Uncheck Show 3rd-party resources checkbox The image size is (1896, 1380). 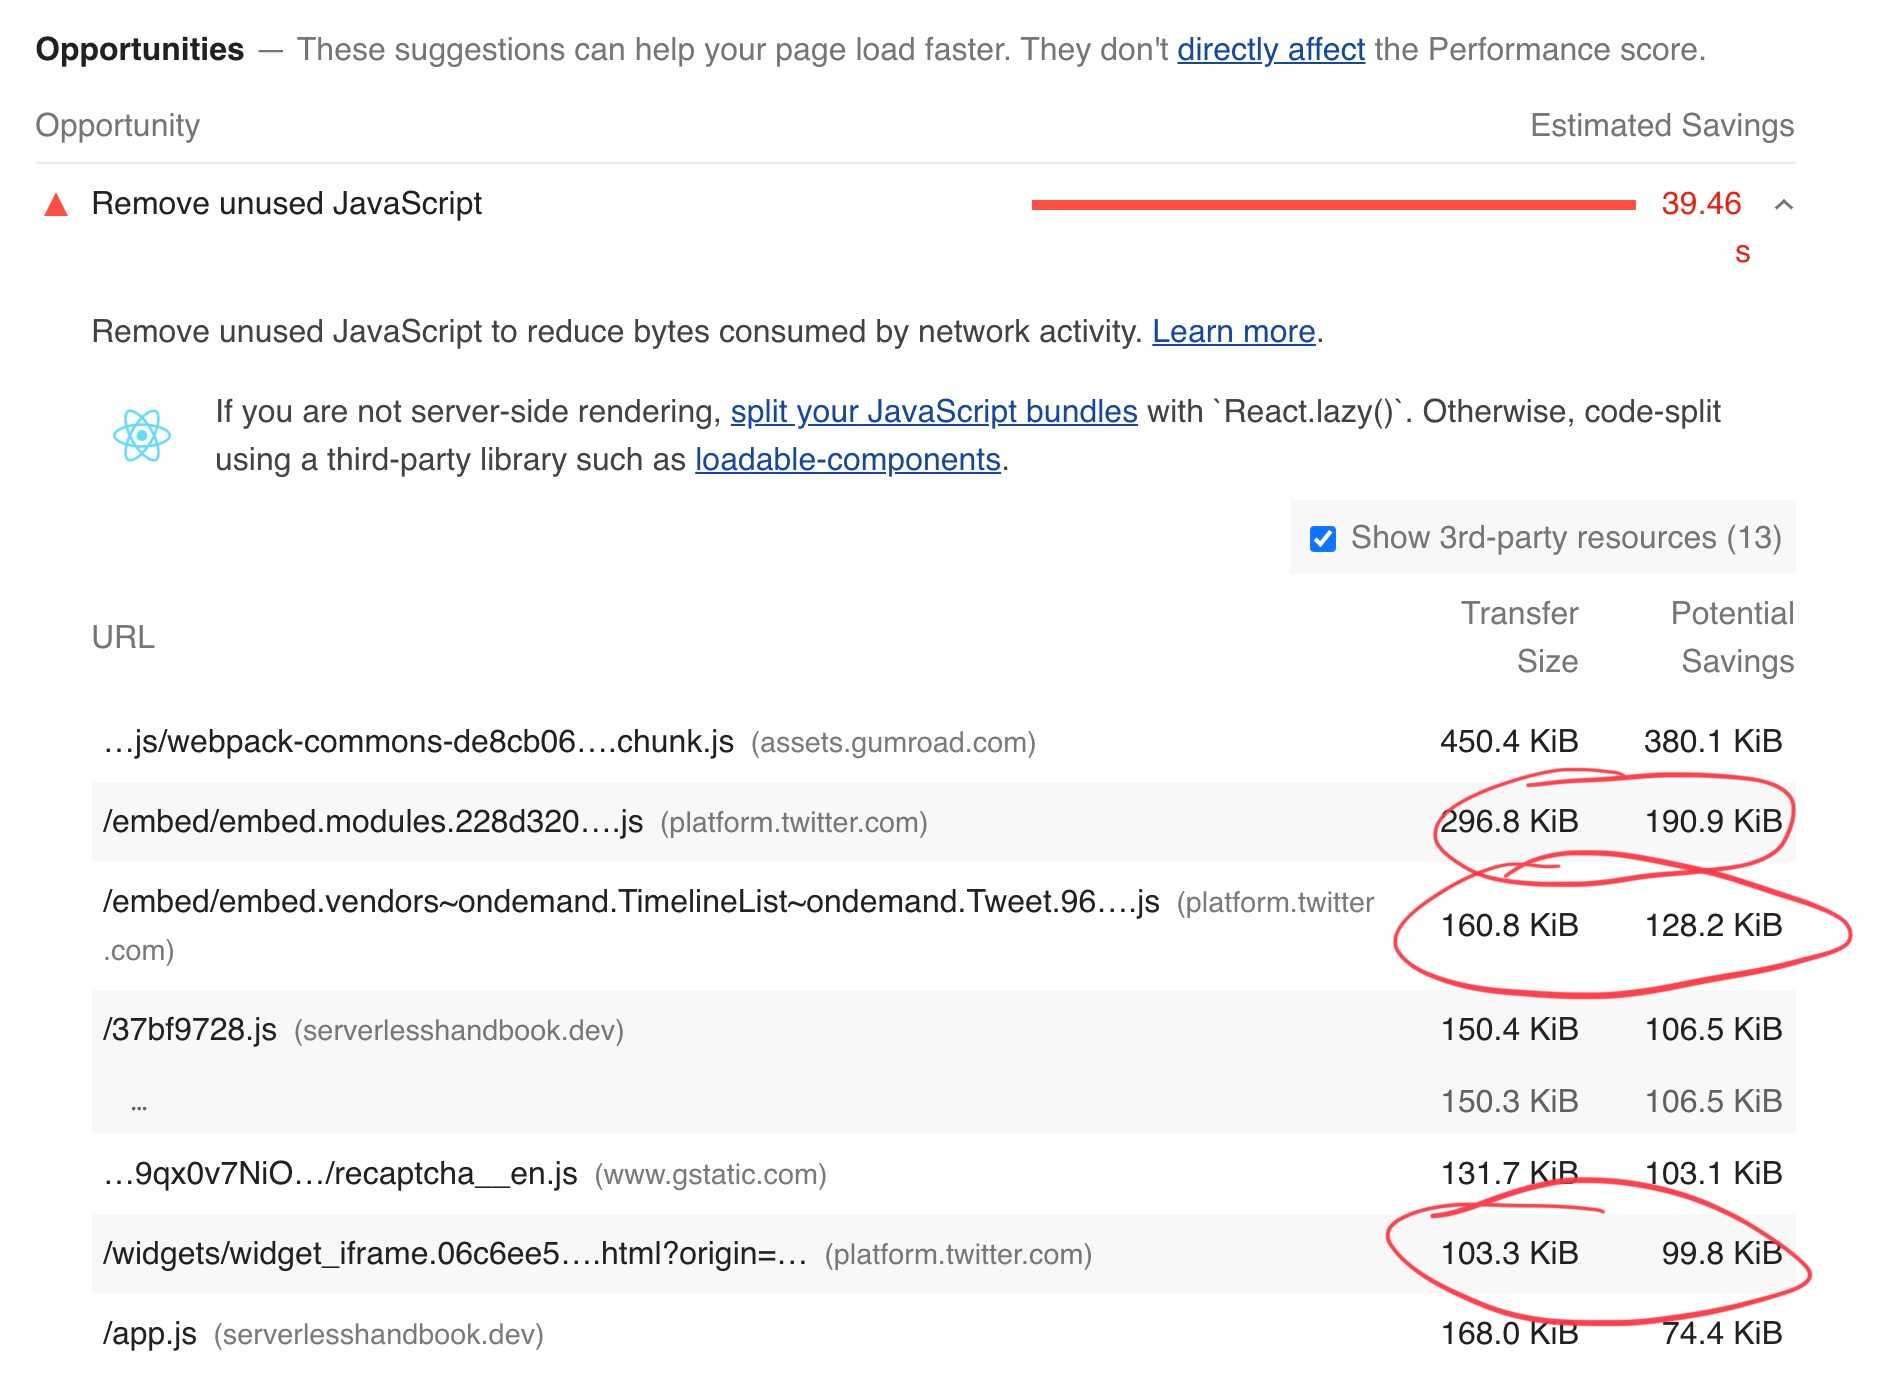point(1323,539)
